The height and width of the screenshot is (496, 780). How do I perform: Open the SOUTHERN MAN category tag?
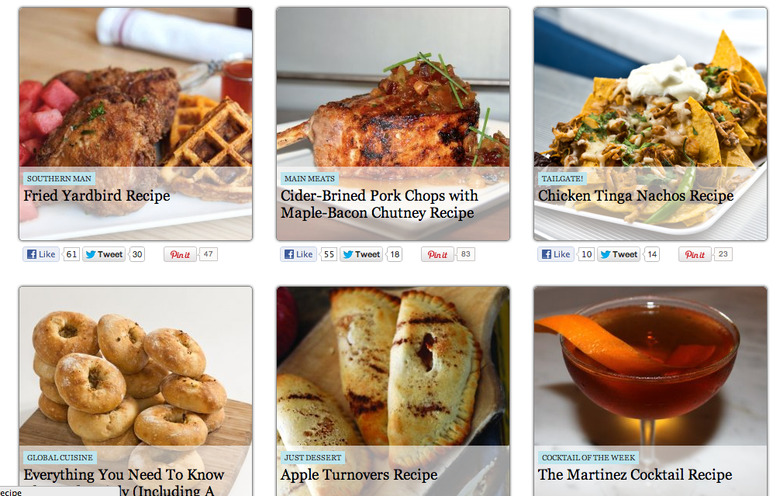click(59, 179)
